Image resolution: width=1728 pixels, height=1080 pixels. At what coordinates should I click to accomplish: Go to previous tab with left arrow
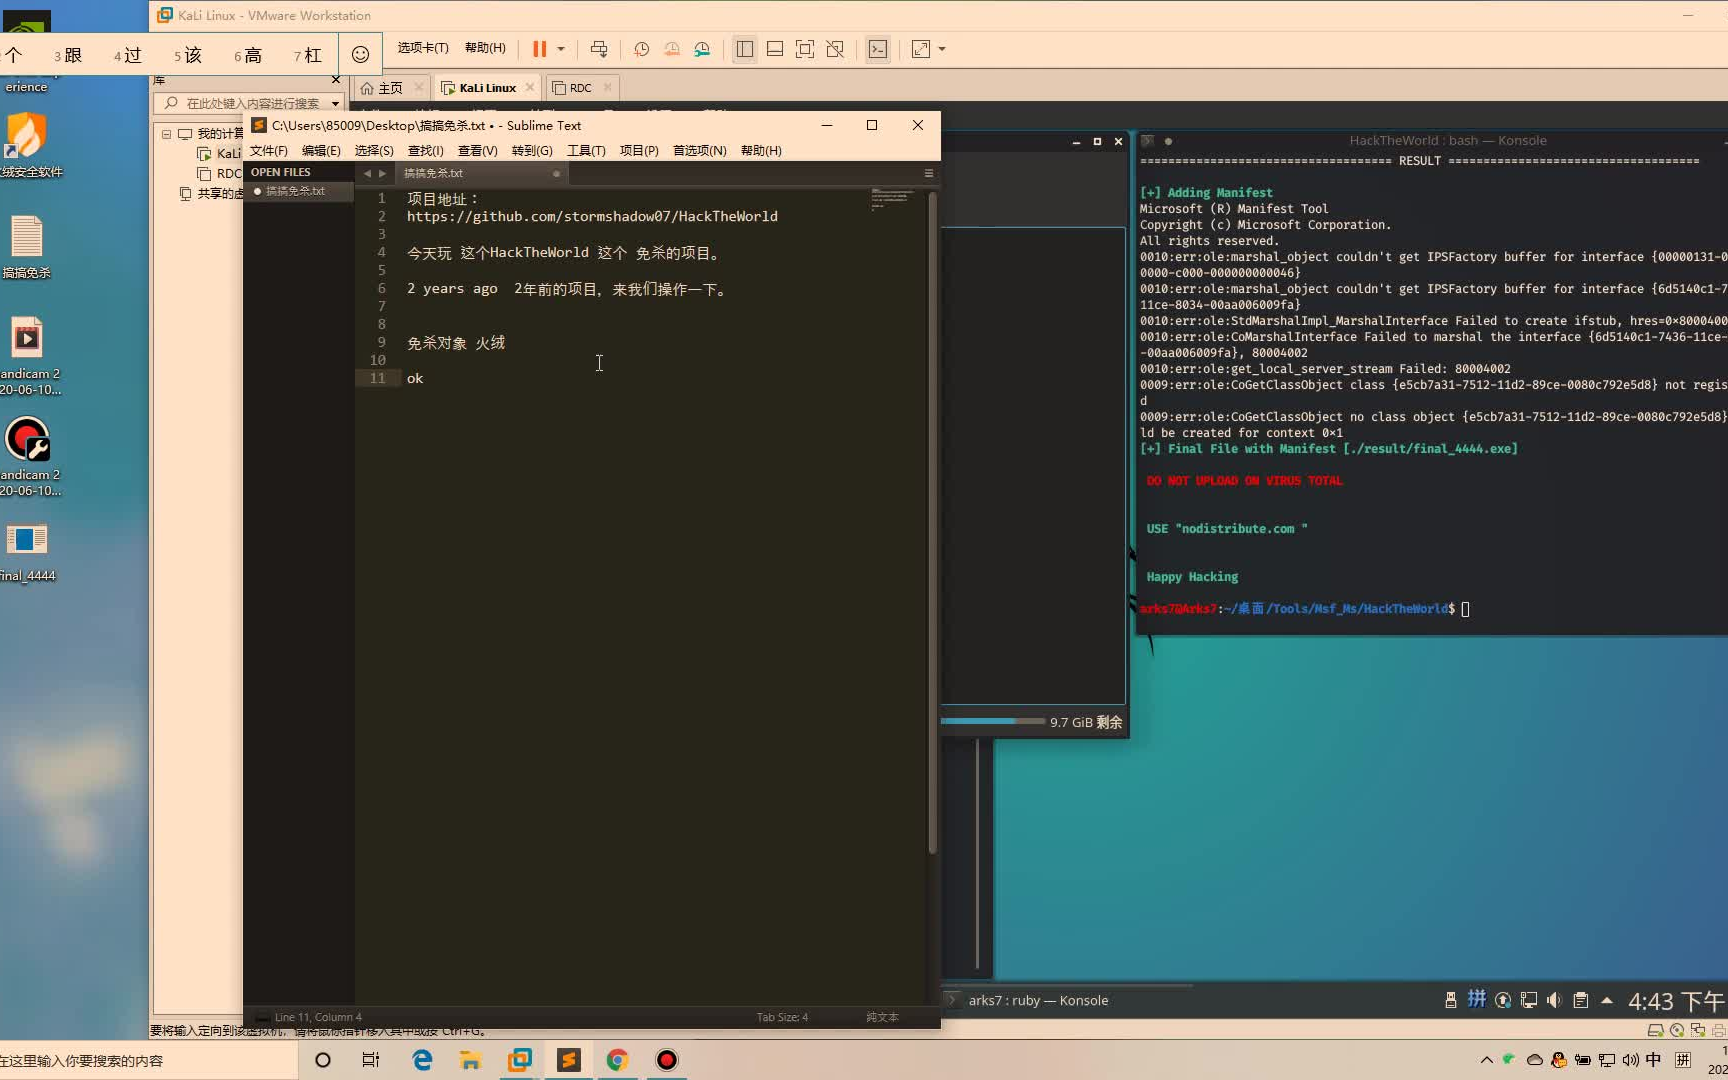[367, 173]
